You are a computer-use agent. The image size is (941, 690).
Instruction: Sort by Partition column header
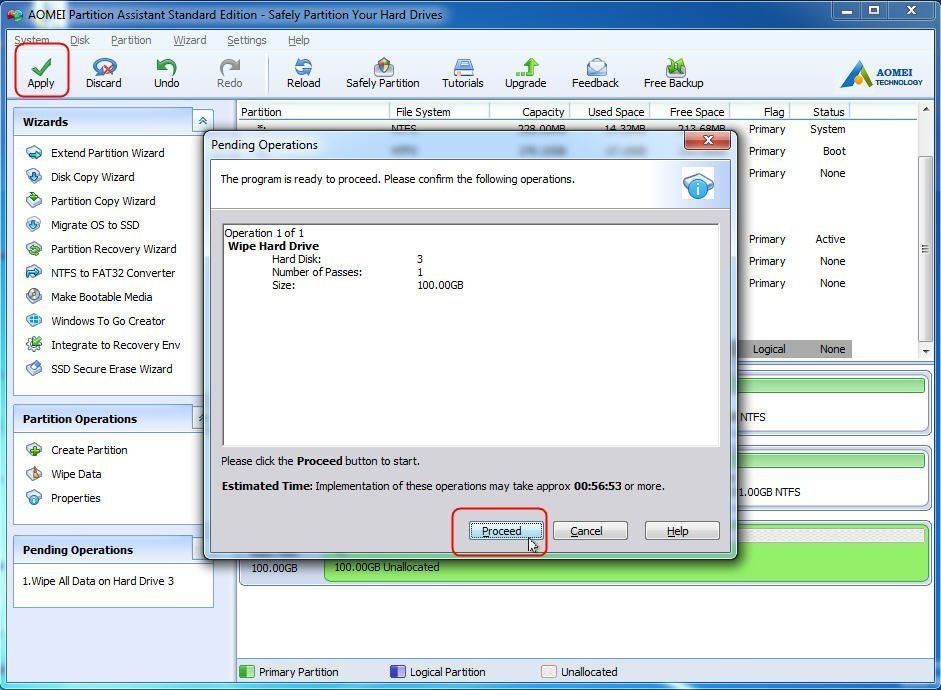pos(313,112)
